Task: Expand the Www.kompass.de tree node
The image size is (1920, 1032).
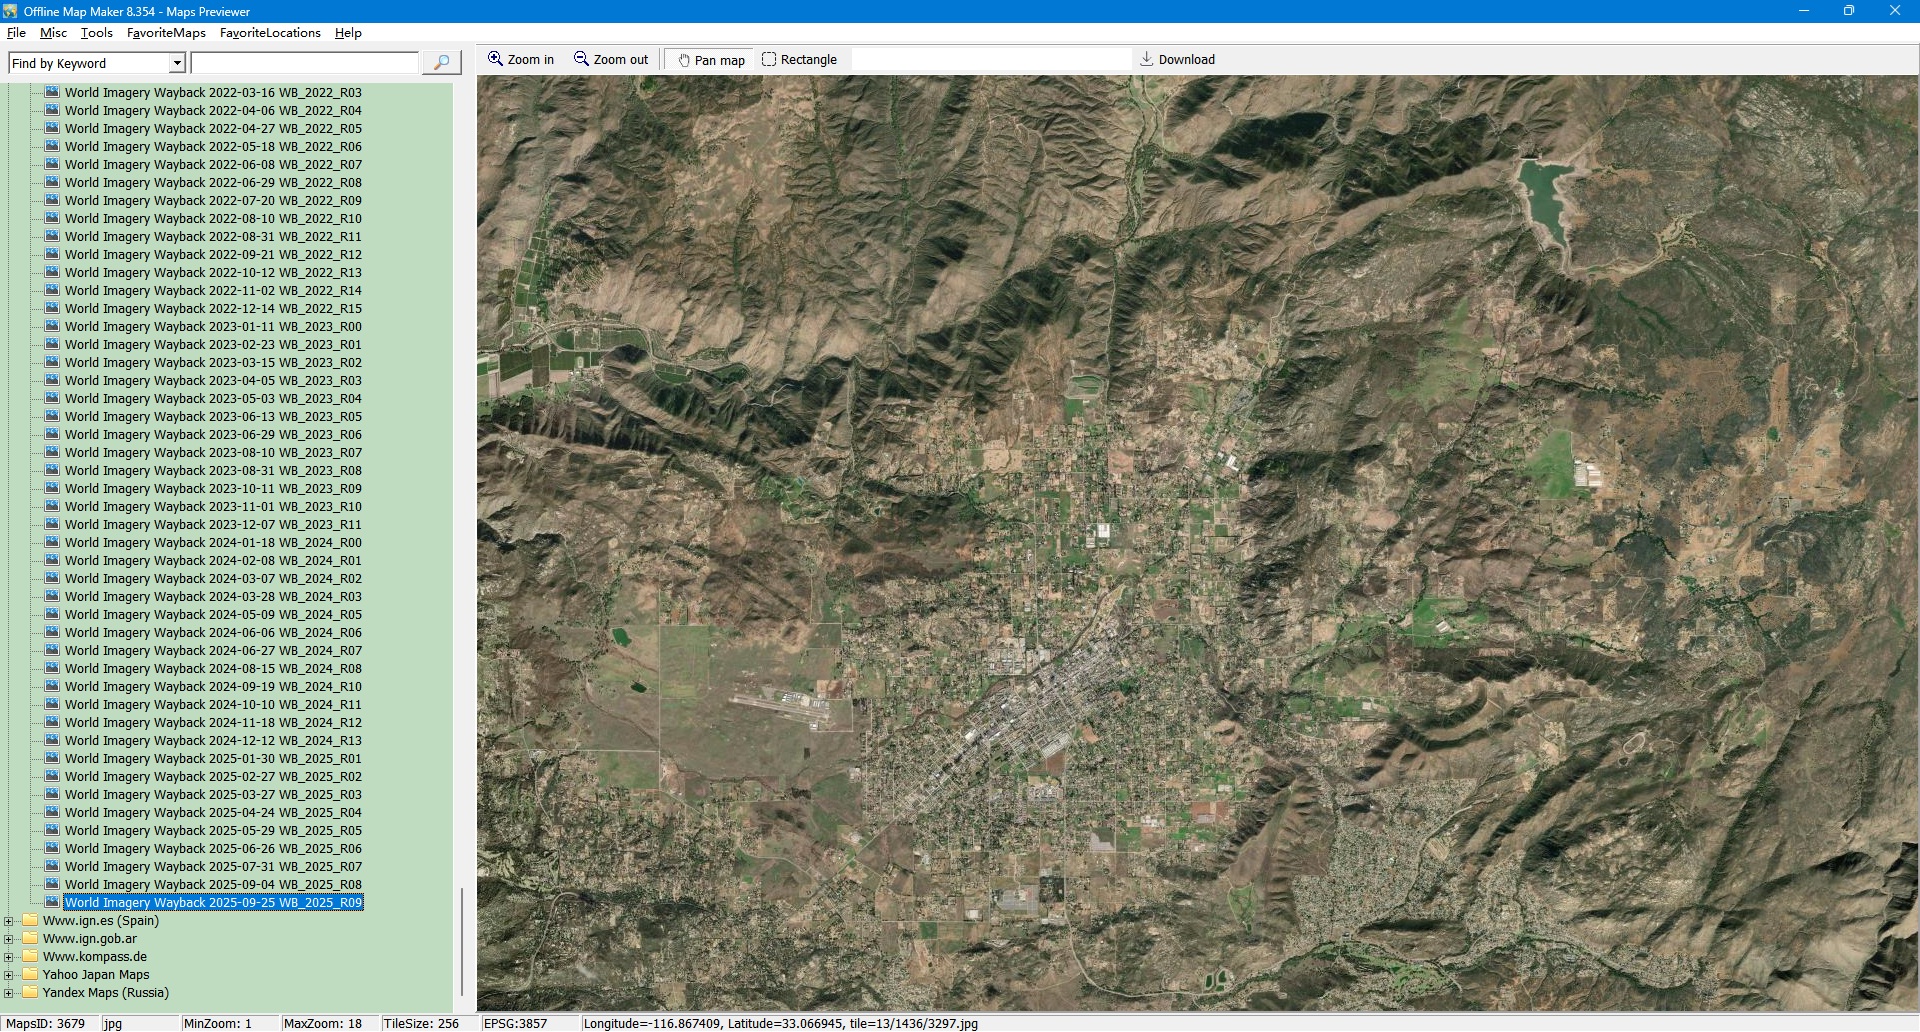Action: pyautogui.click(x=9, y=957)
